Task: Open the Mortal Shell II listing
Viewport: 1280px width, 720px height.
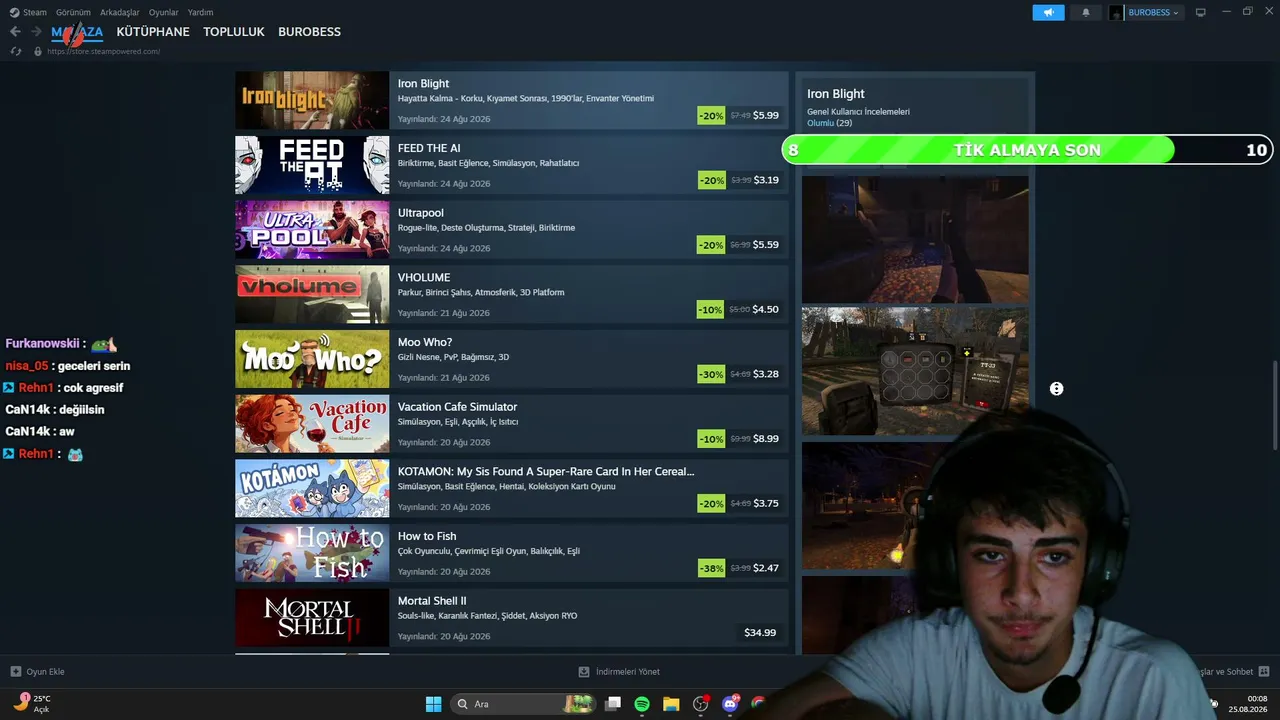Action: point(512,618)
